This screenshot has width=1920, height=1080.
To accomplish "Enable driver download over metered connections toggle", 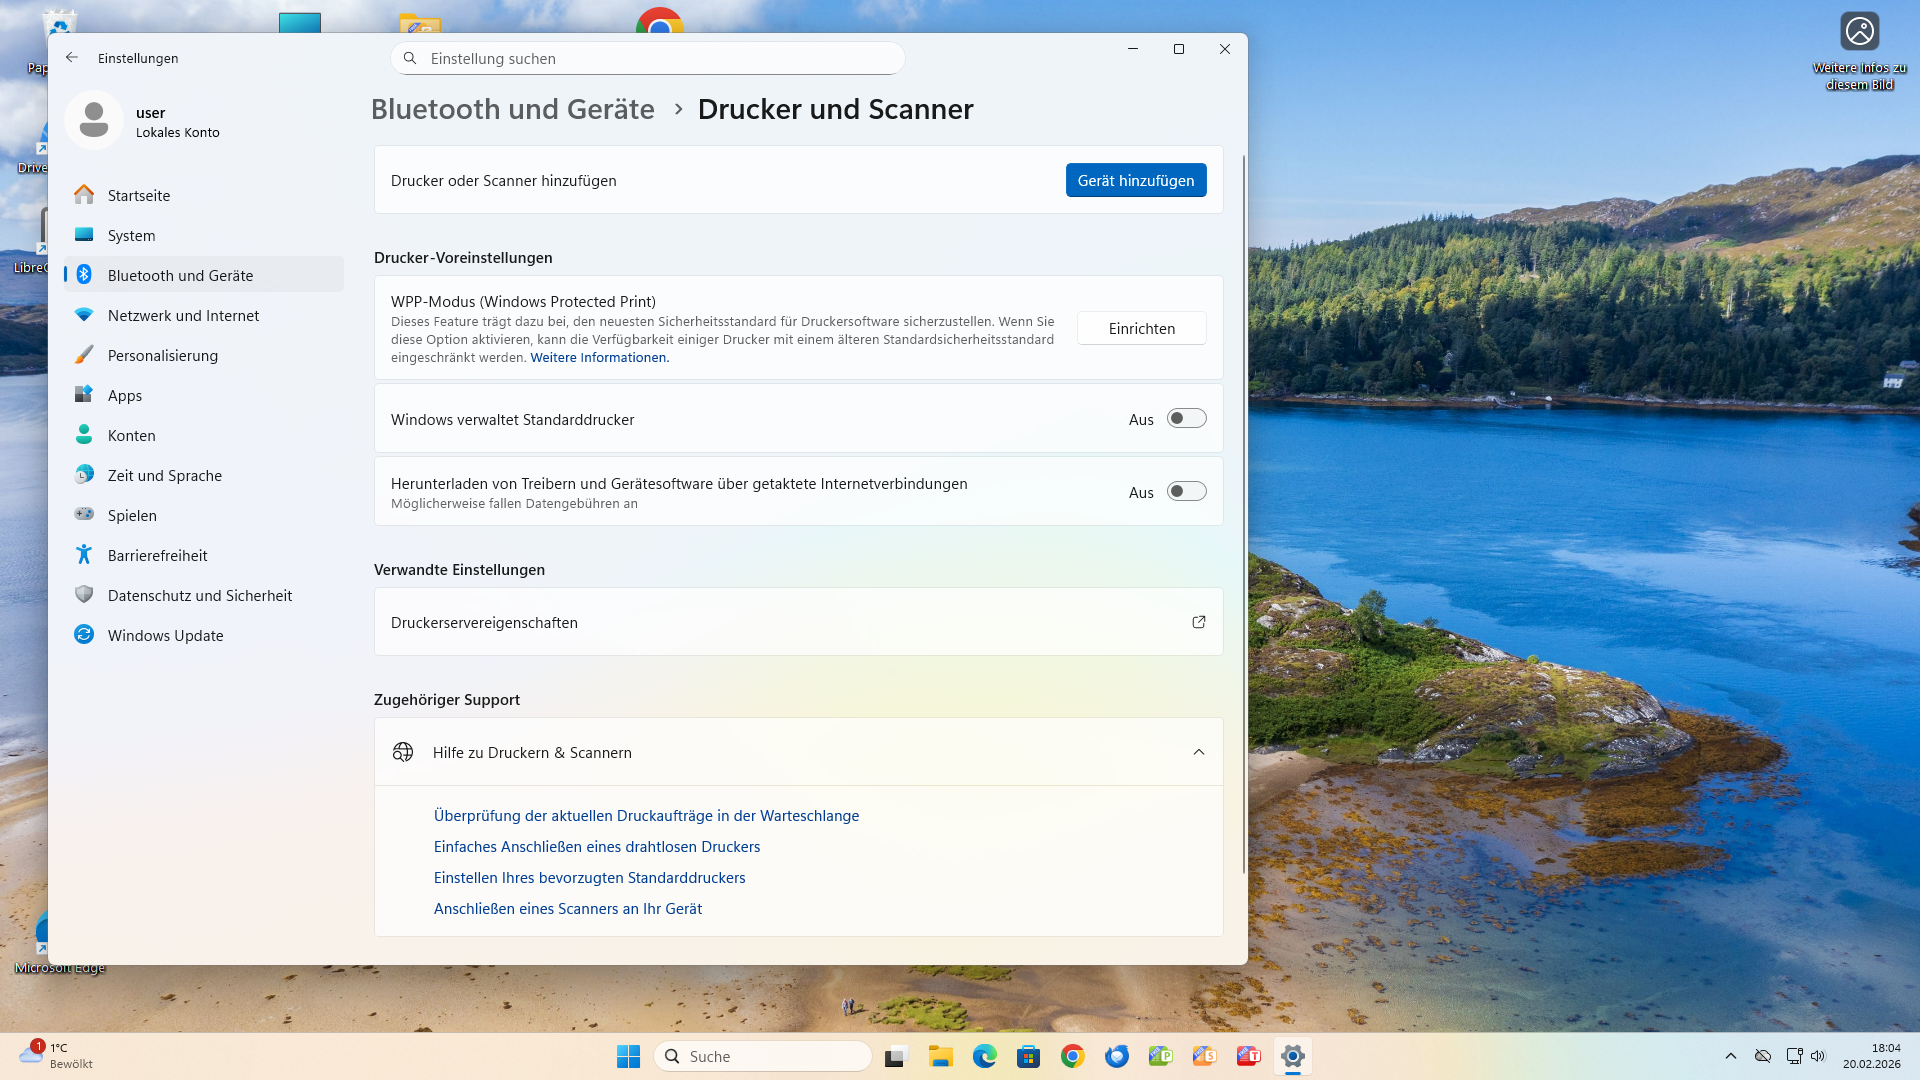I will pos(1186,492).
